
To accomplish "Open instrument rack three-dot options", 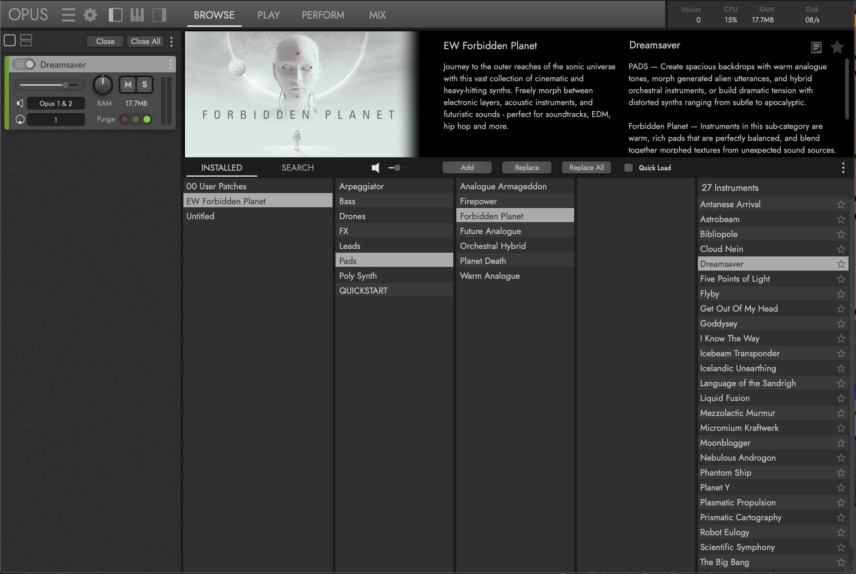I will click(x=171, y=42).
